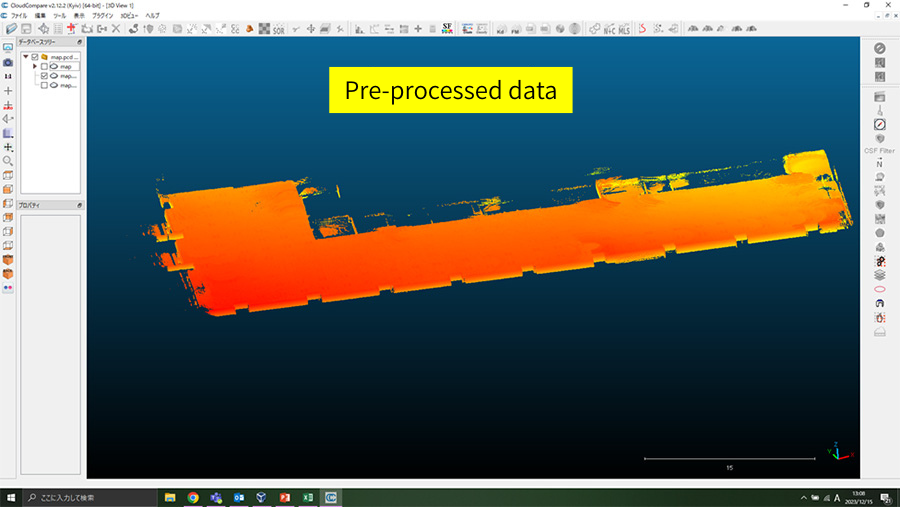Open the ツール (Tools) menu
Image resolution: width=900 pixels, height=507 pixels.
[59, 16]
